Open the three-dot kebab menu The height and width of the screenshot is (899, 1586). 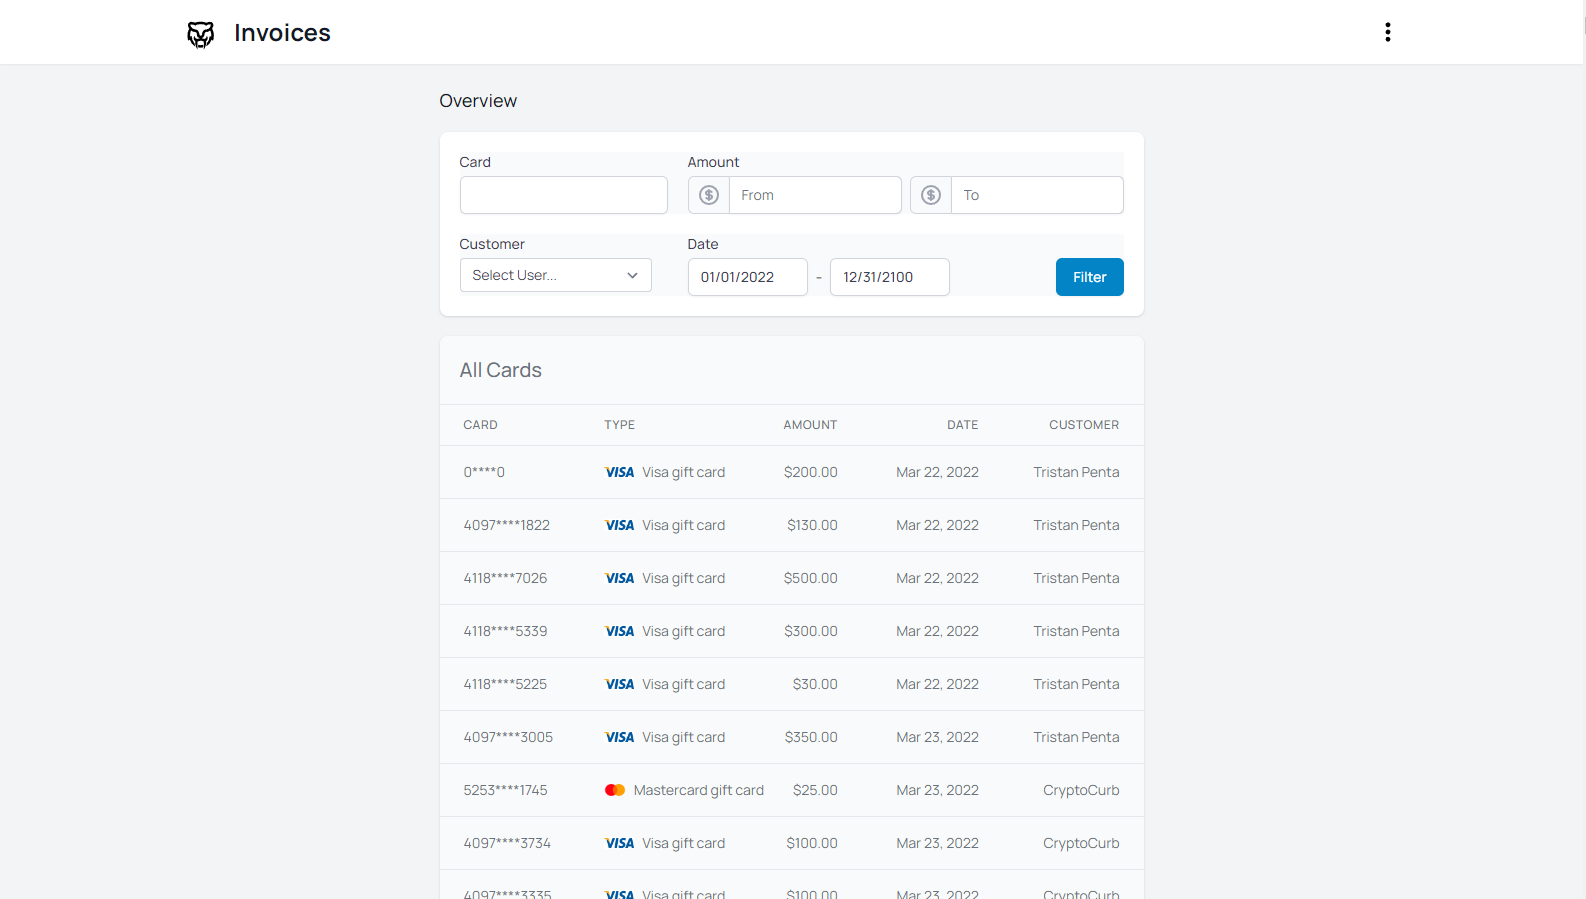[x=1387, y=32]
